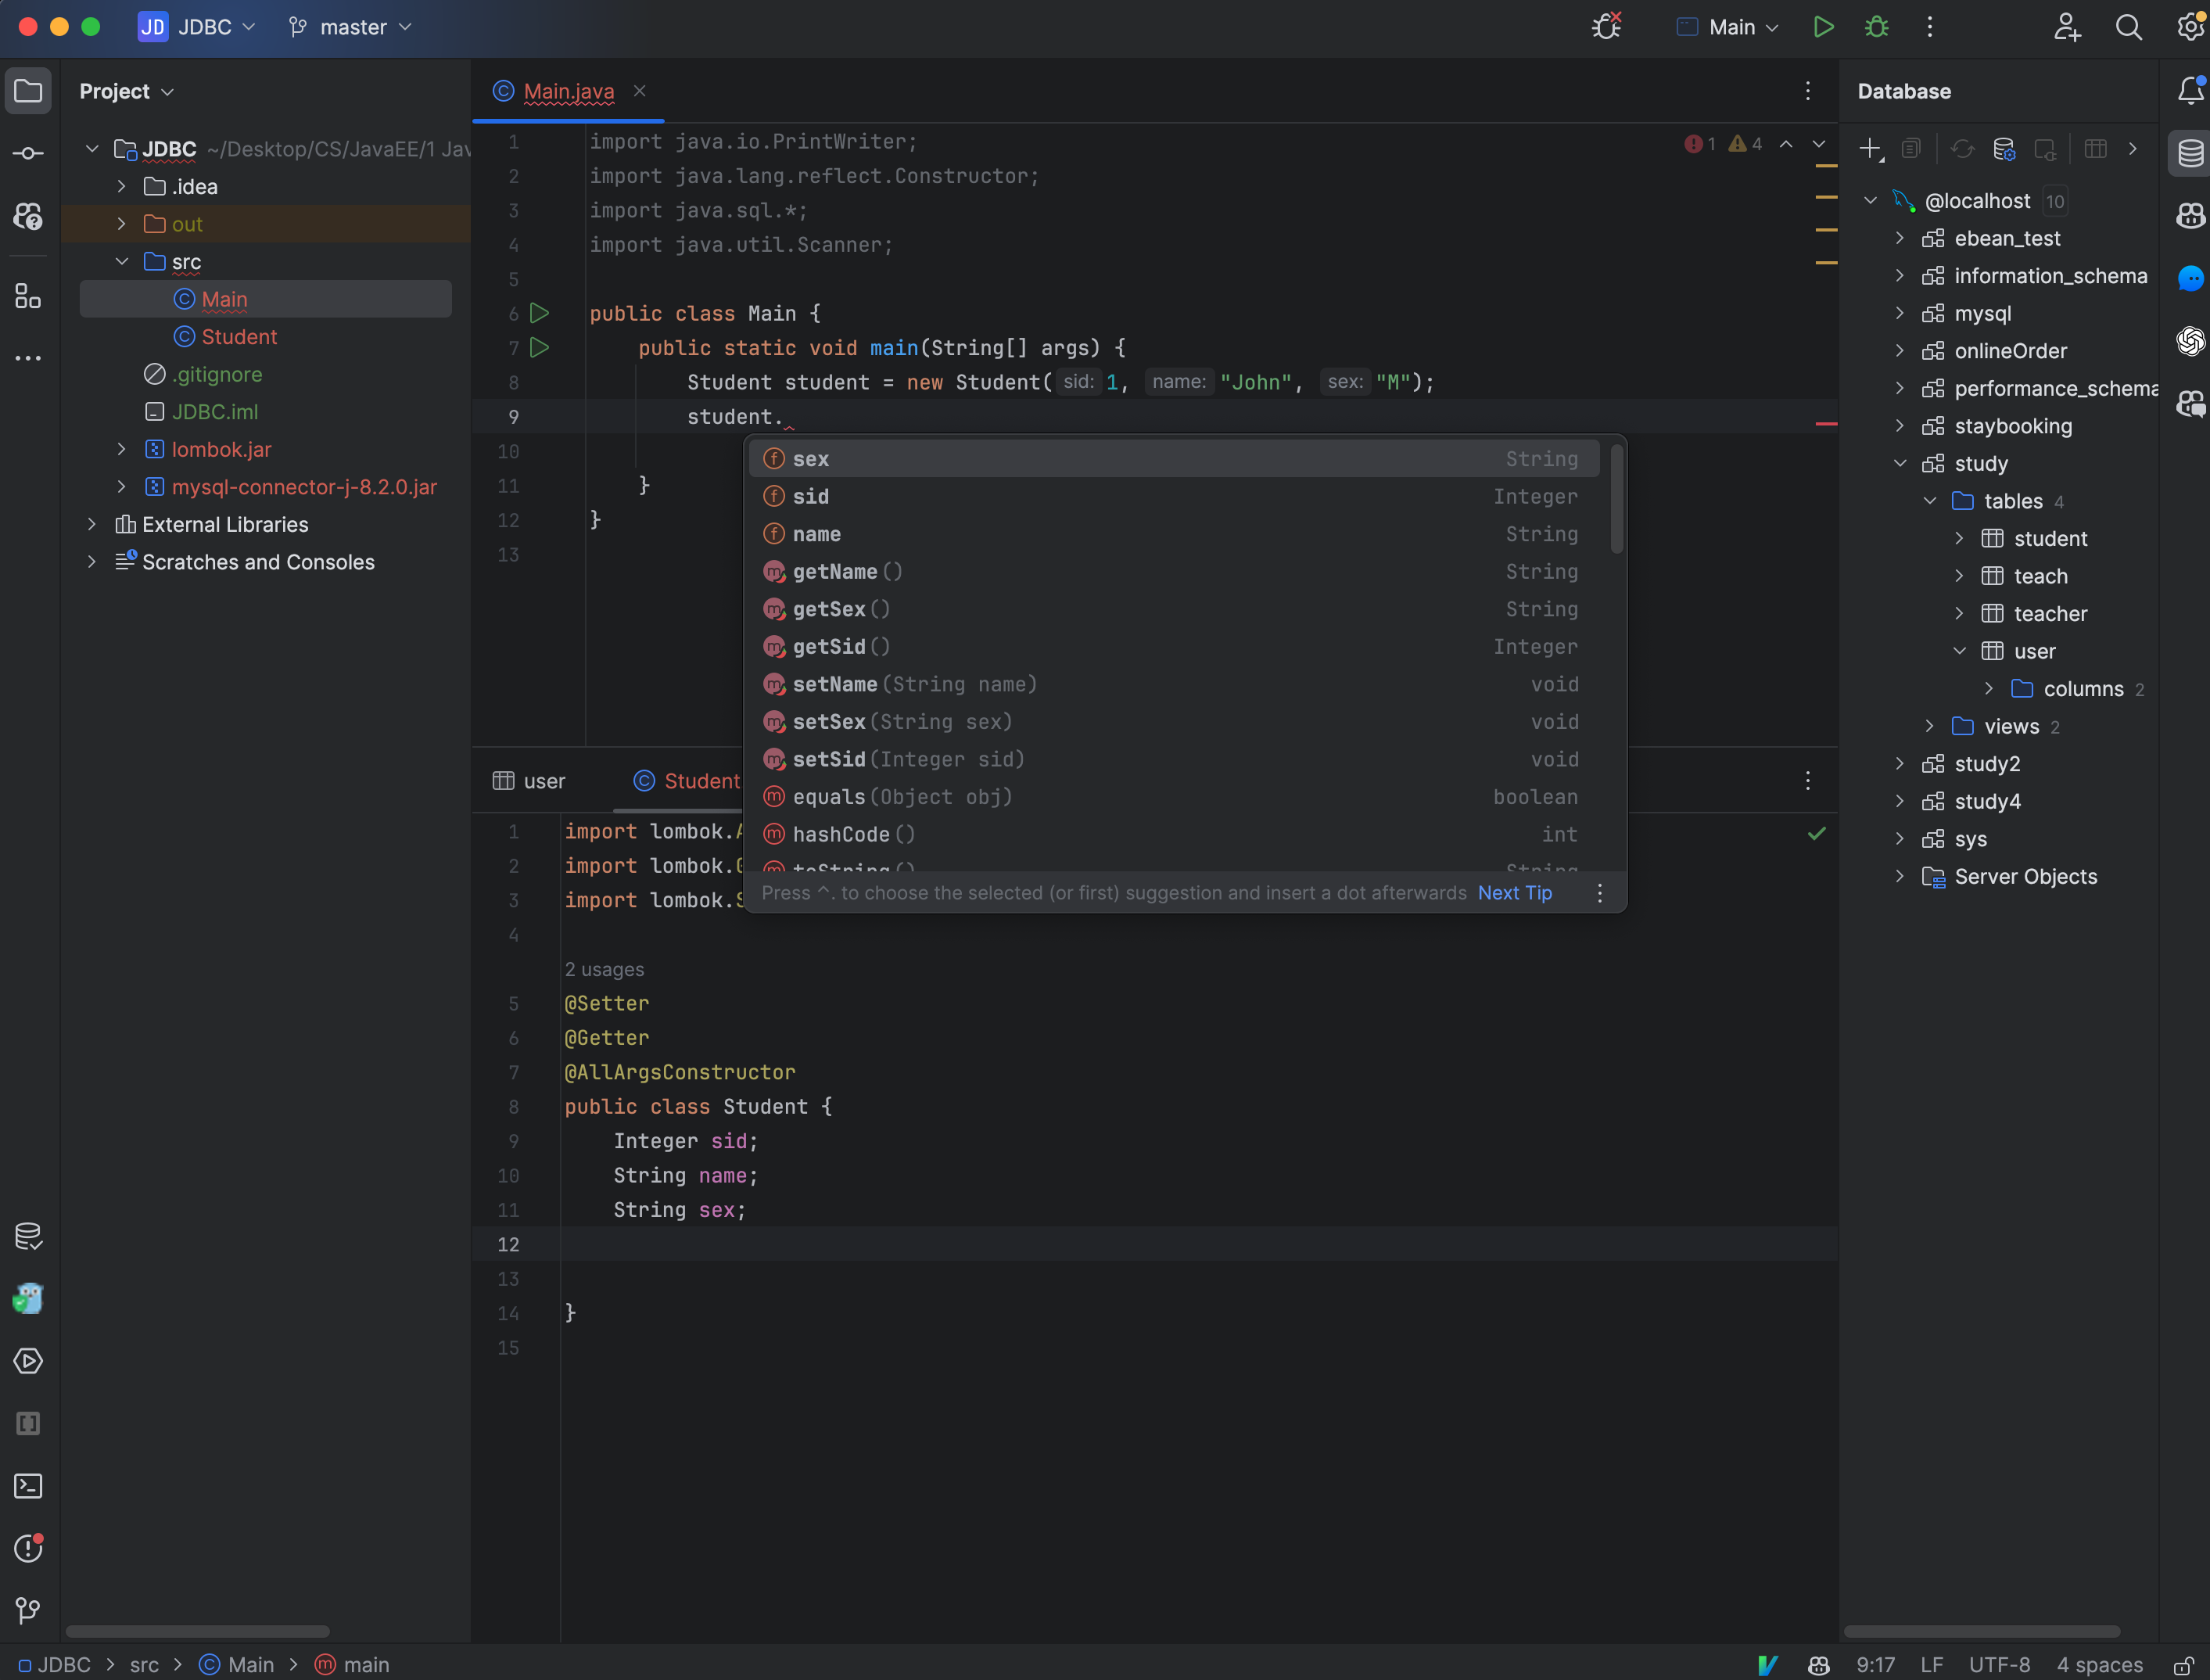Viewport: 2210px width, 1680px height.
Task: Start the debugger from the toolbar
Action: click(1877, 27)
